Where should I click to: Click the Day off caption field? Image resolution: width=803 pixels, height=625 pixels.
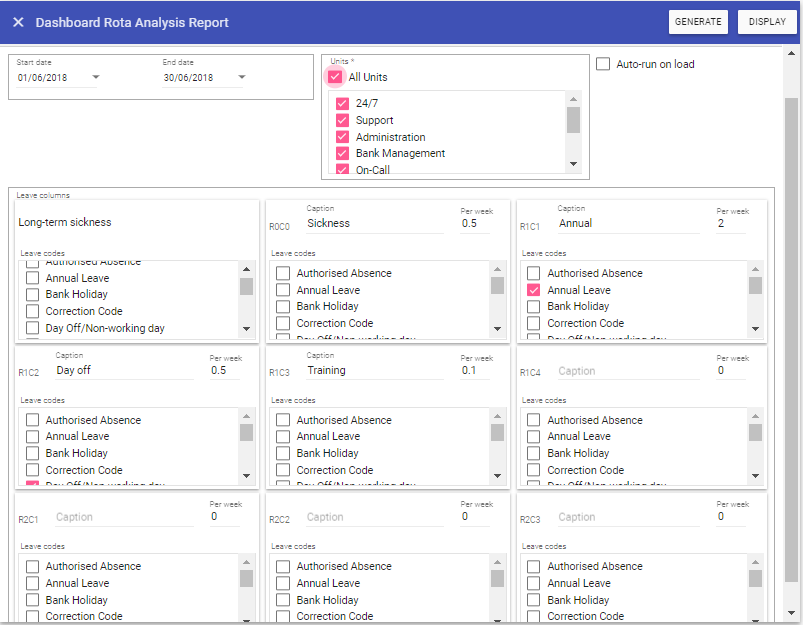tap(120, 370)
